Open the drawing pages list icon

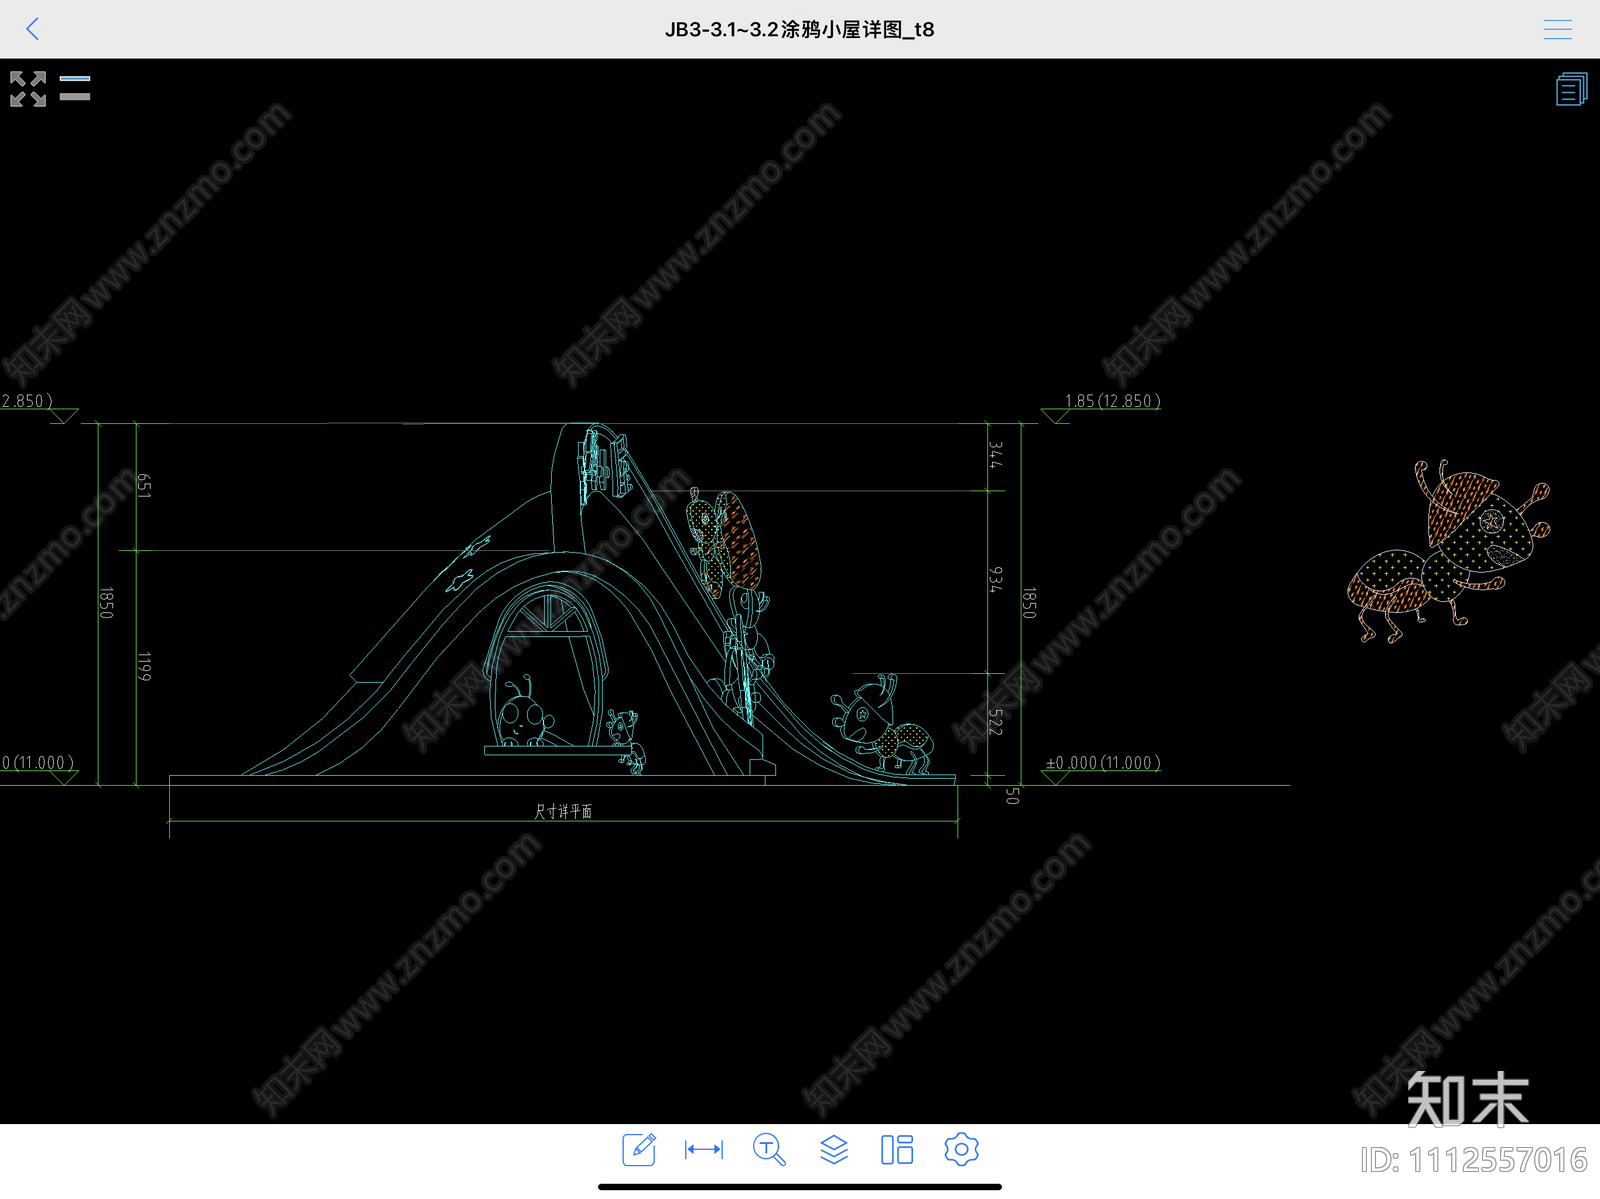(1571, 89)
